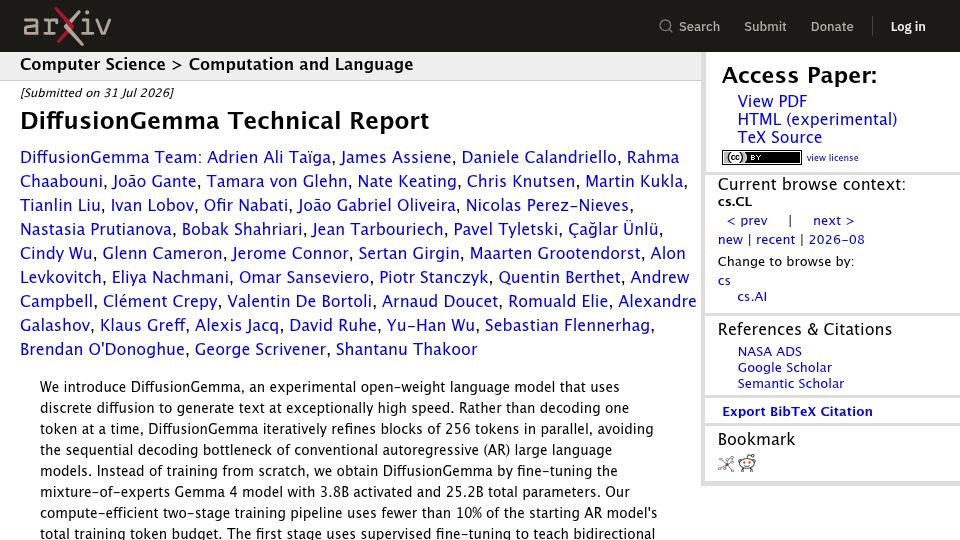
Task: Open HTML (experimental) version
Action: (817, 119)
